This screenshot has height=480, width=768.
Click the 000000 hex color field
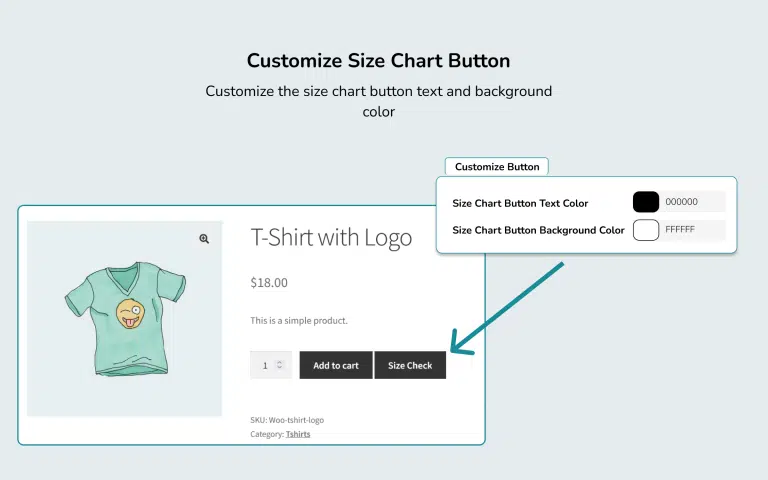click(692, 202)
